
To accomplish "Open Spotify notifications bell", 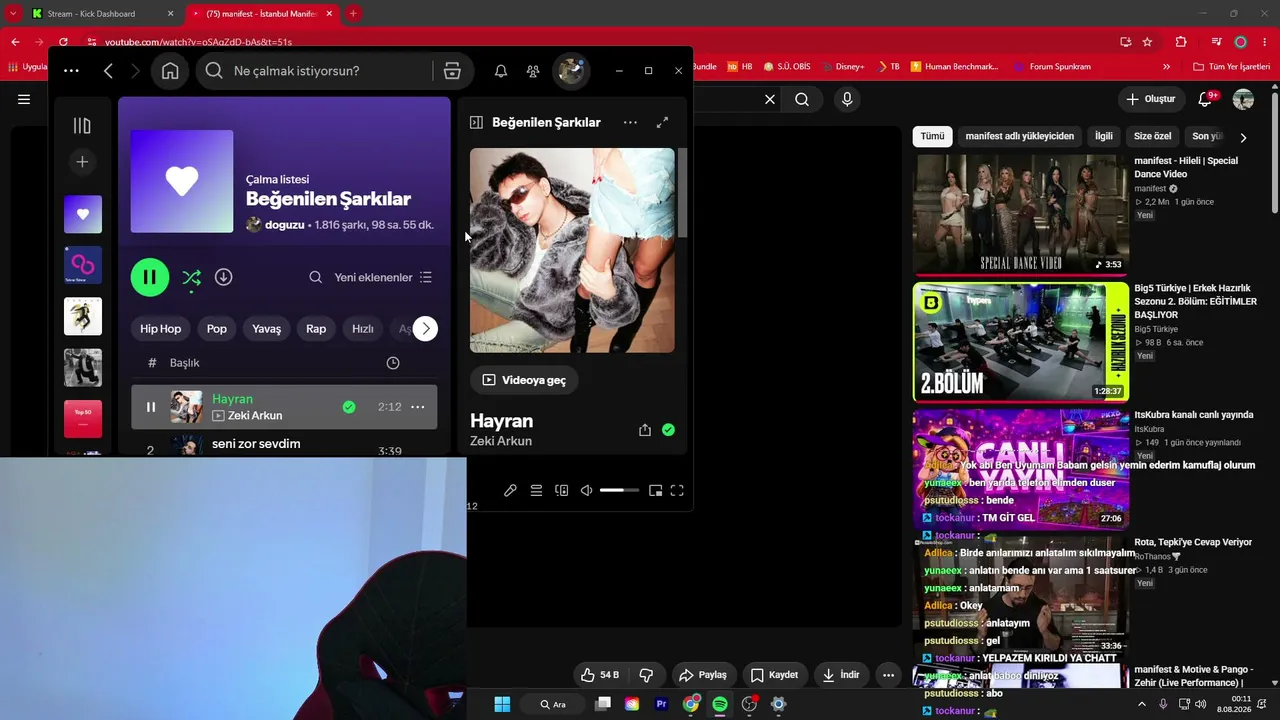I will (501, 71).
